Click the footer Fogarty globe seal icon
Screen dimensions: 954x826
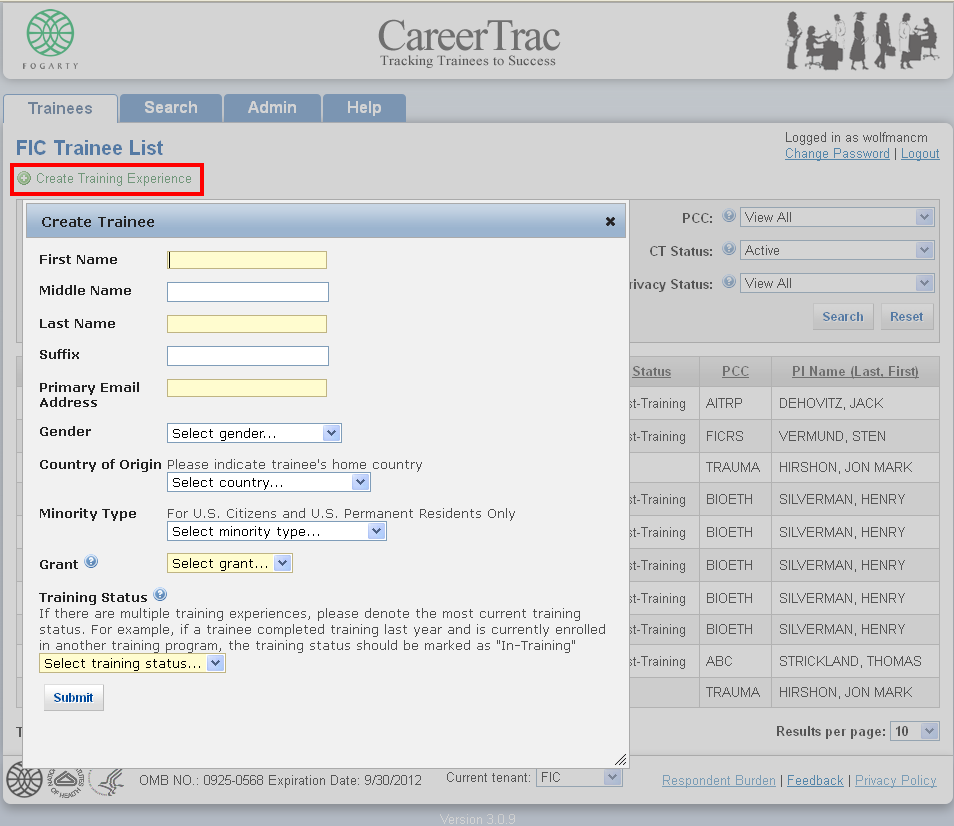pos(24,780)
